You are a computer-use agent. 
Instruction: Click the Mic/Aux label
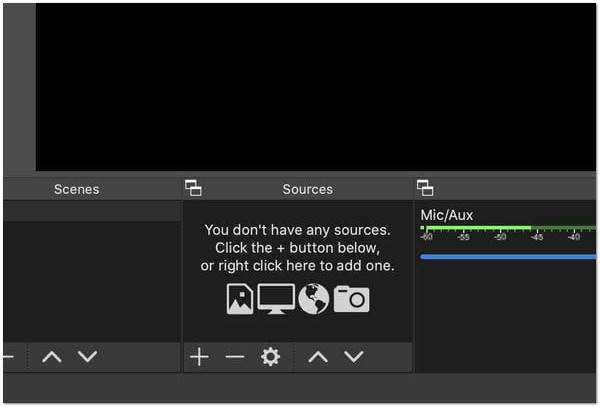[447, 215]
